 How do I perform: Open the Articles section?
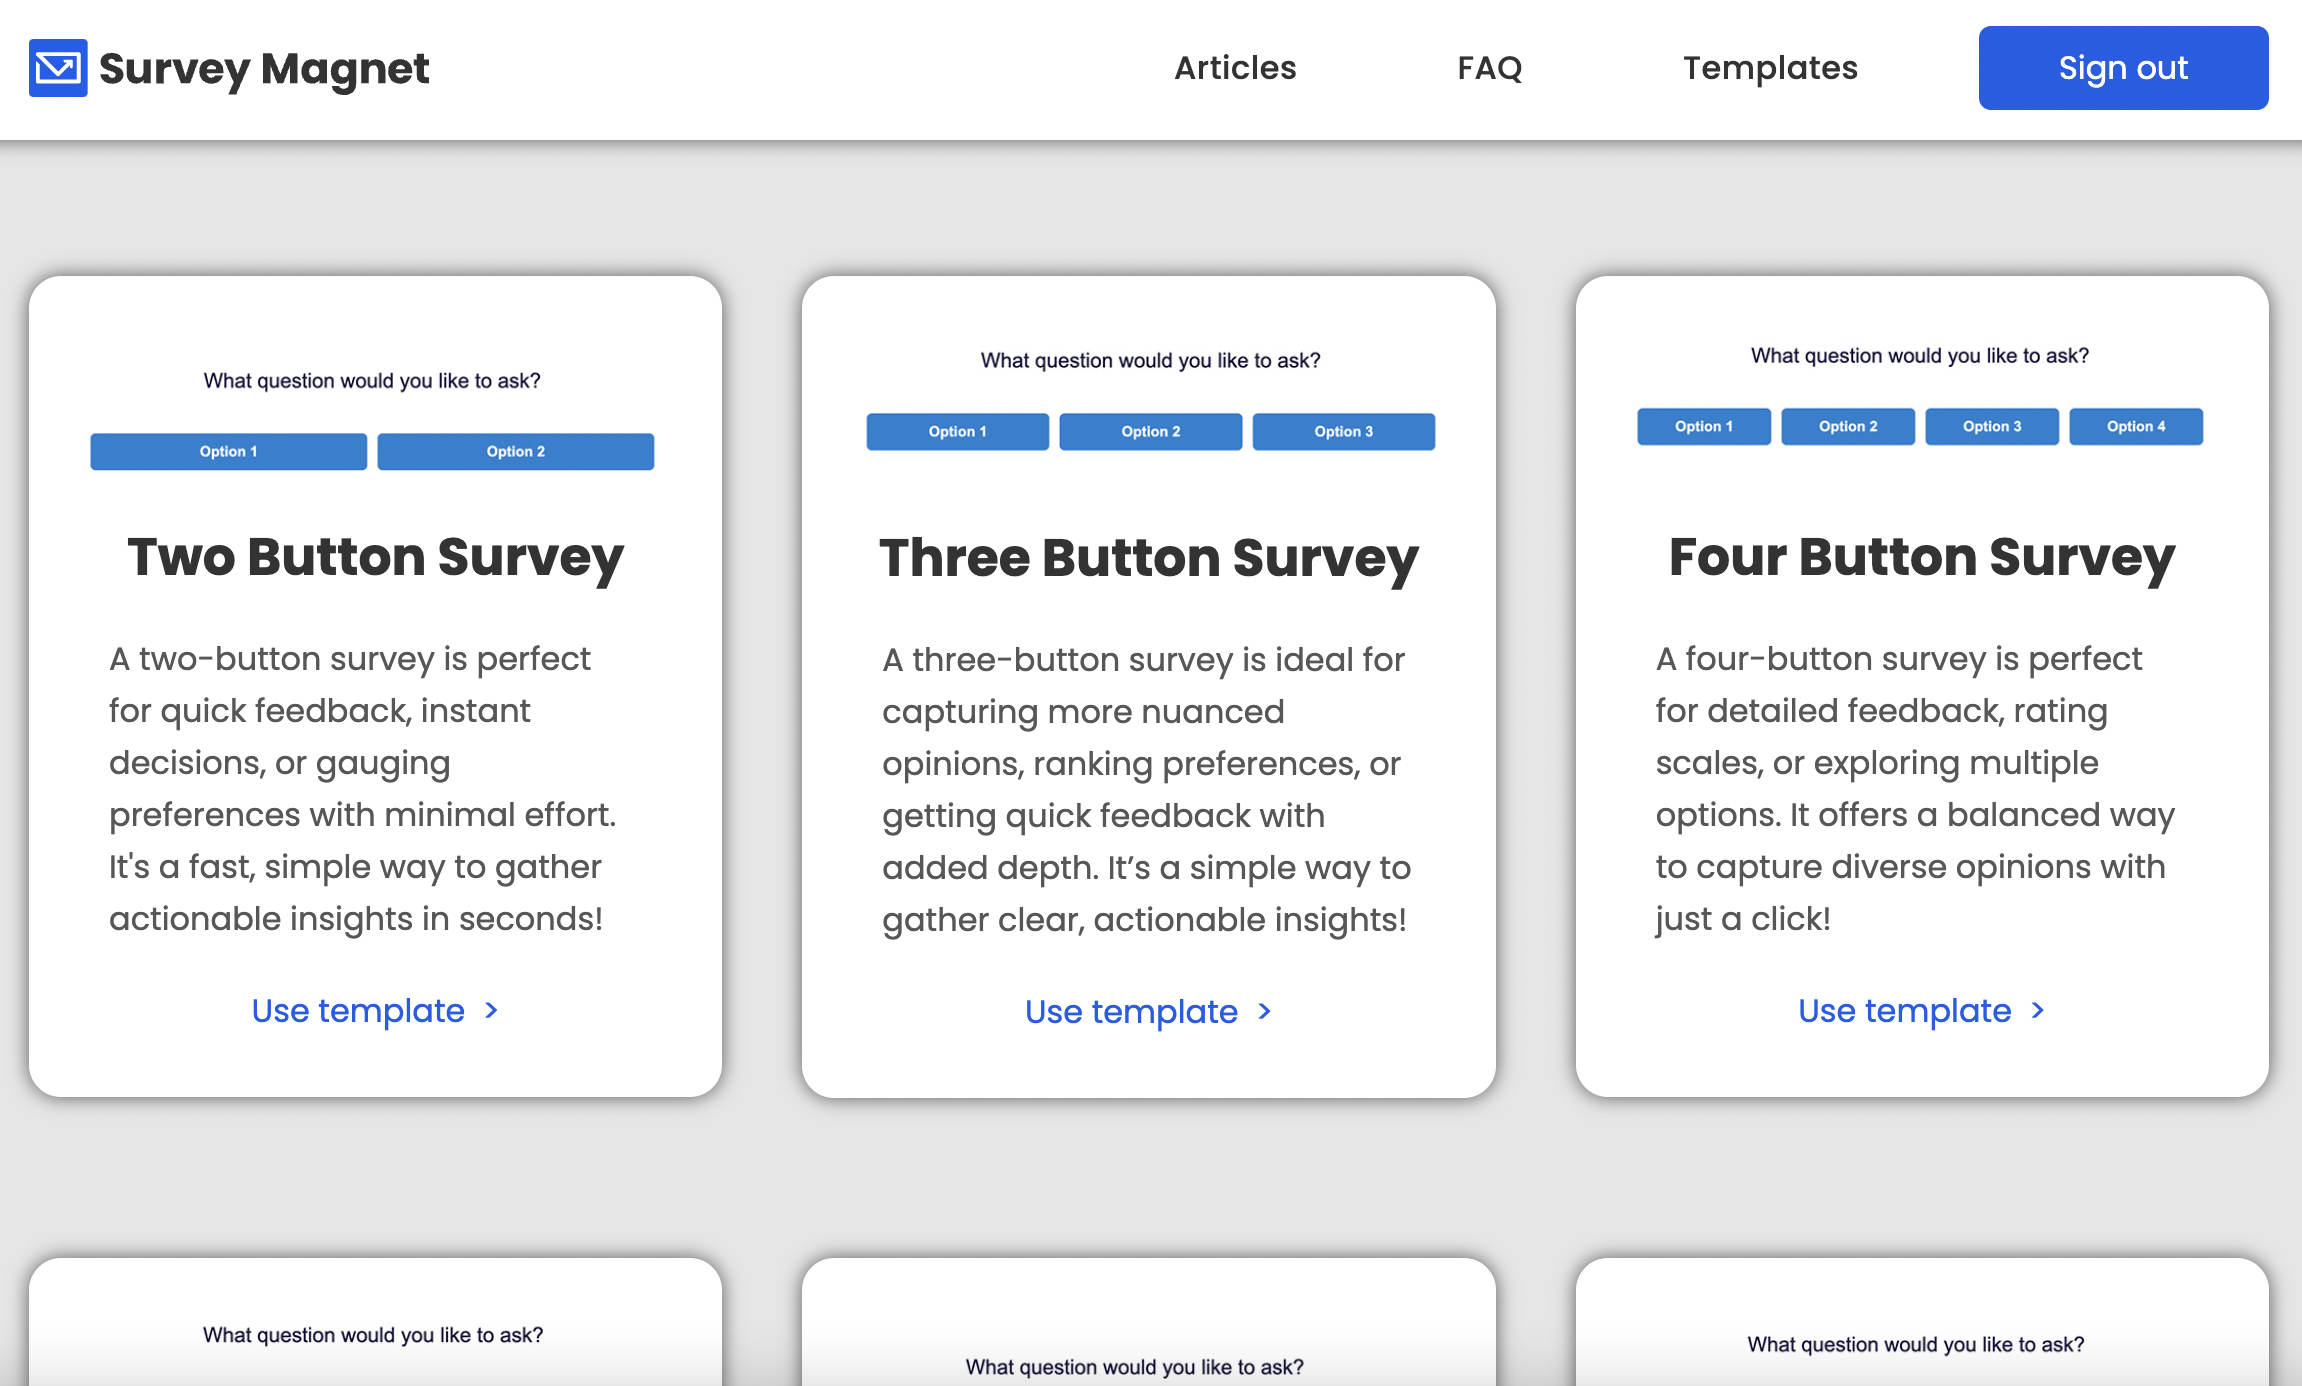click(1235, 67)
